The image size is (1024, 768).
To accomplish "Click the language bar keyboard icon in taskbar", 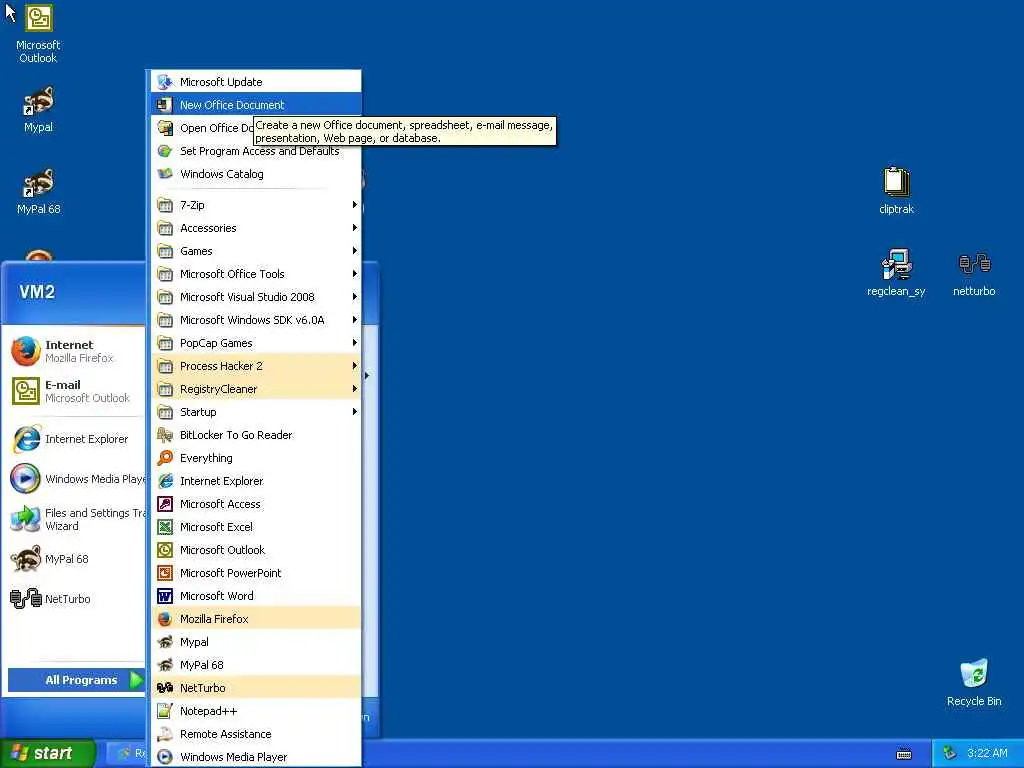I will point(904,754).
